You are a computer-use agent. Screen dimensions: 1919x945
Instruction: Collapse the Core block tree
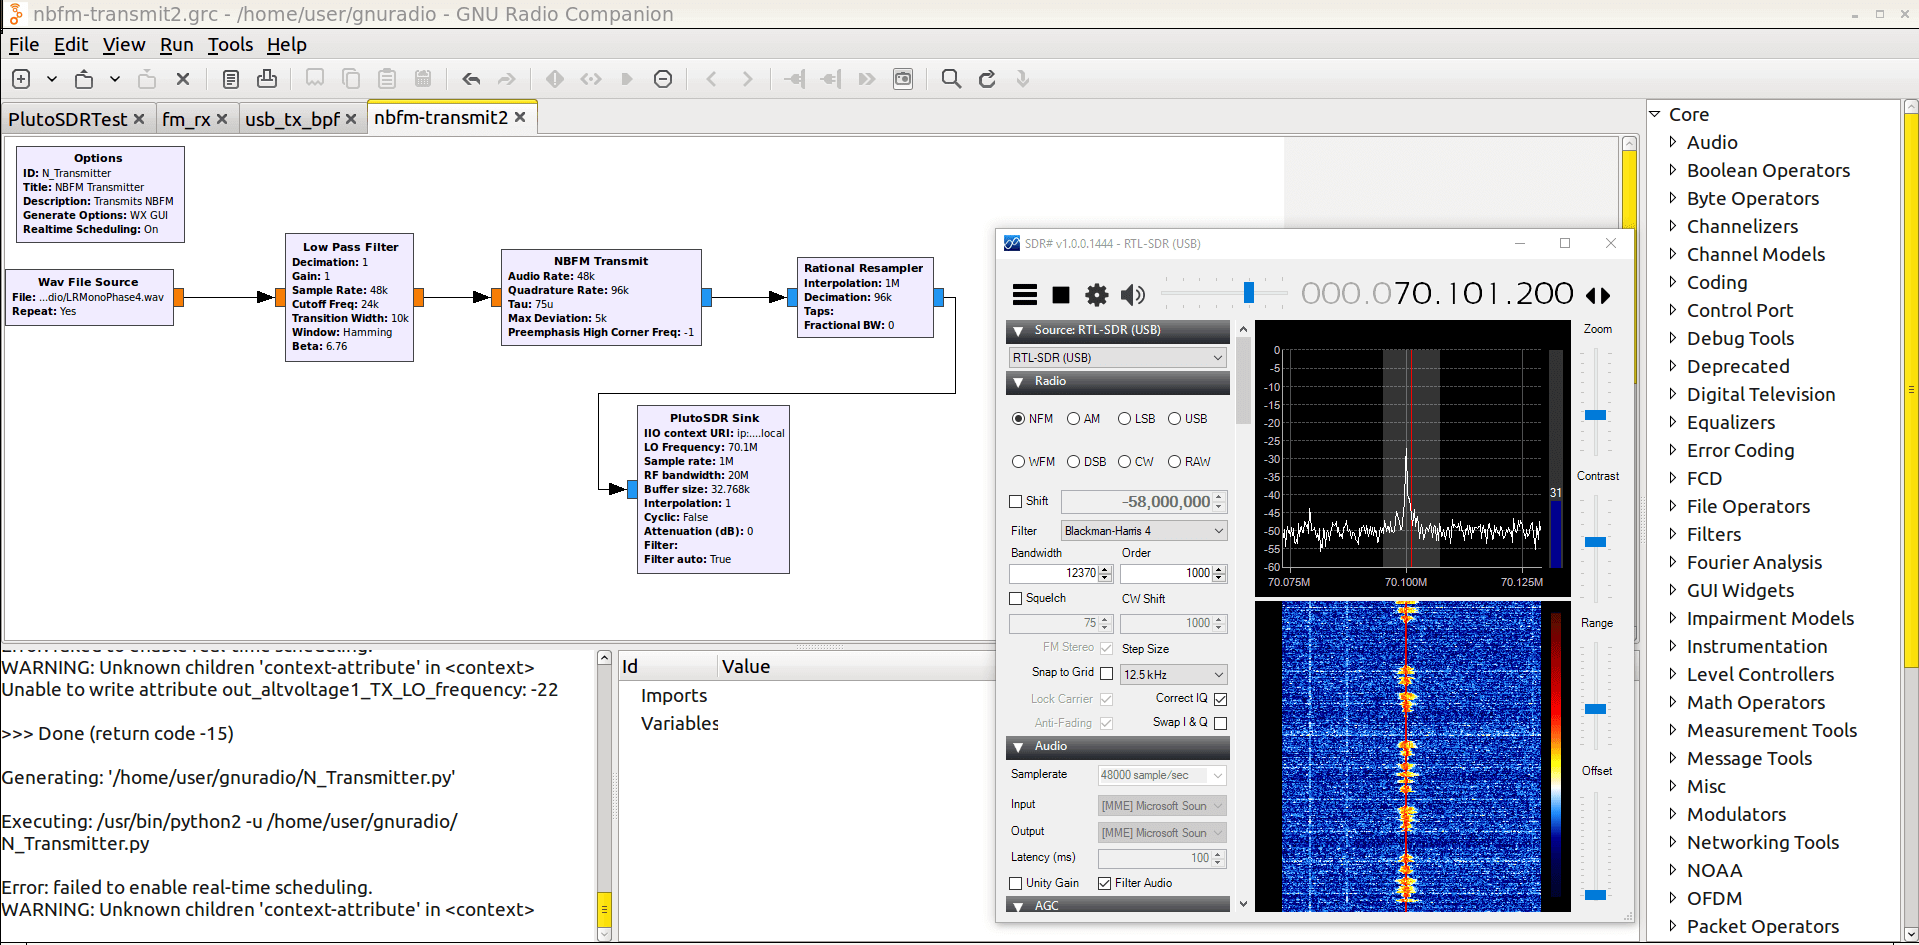tap(1655, 114)
